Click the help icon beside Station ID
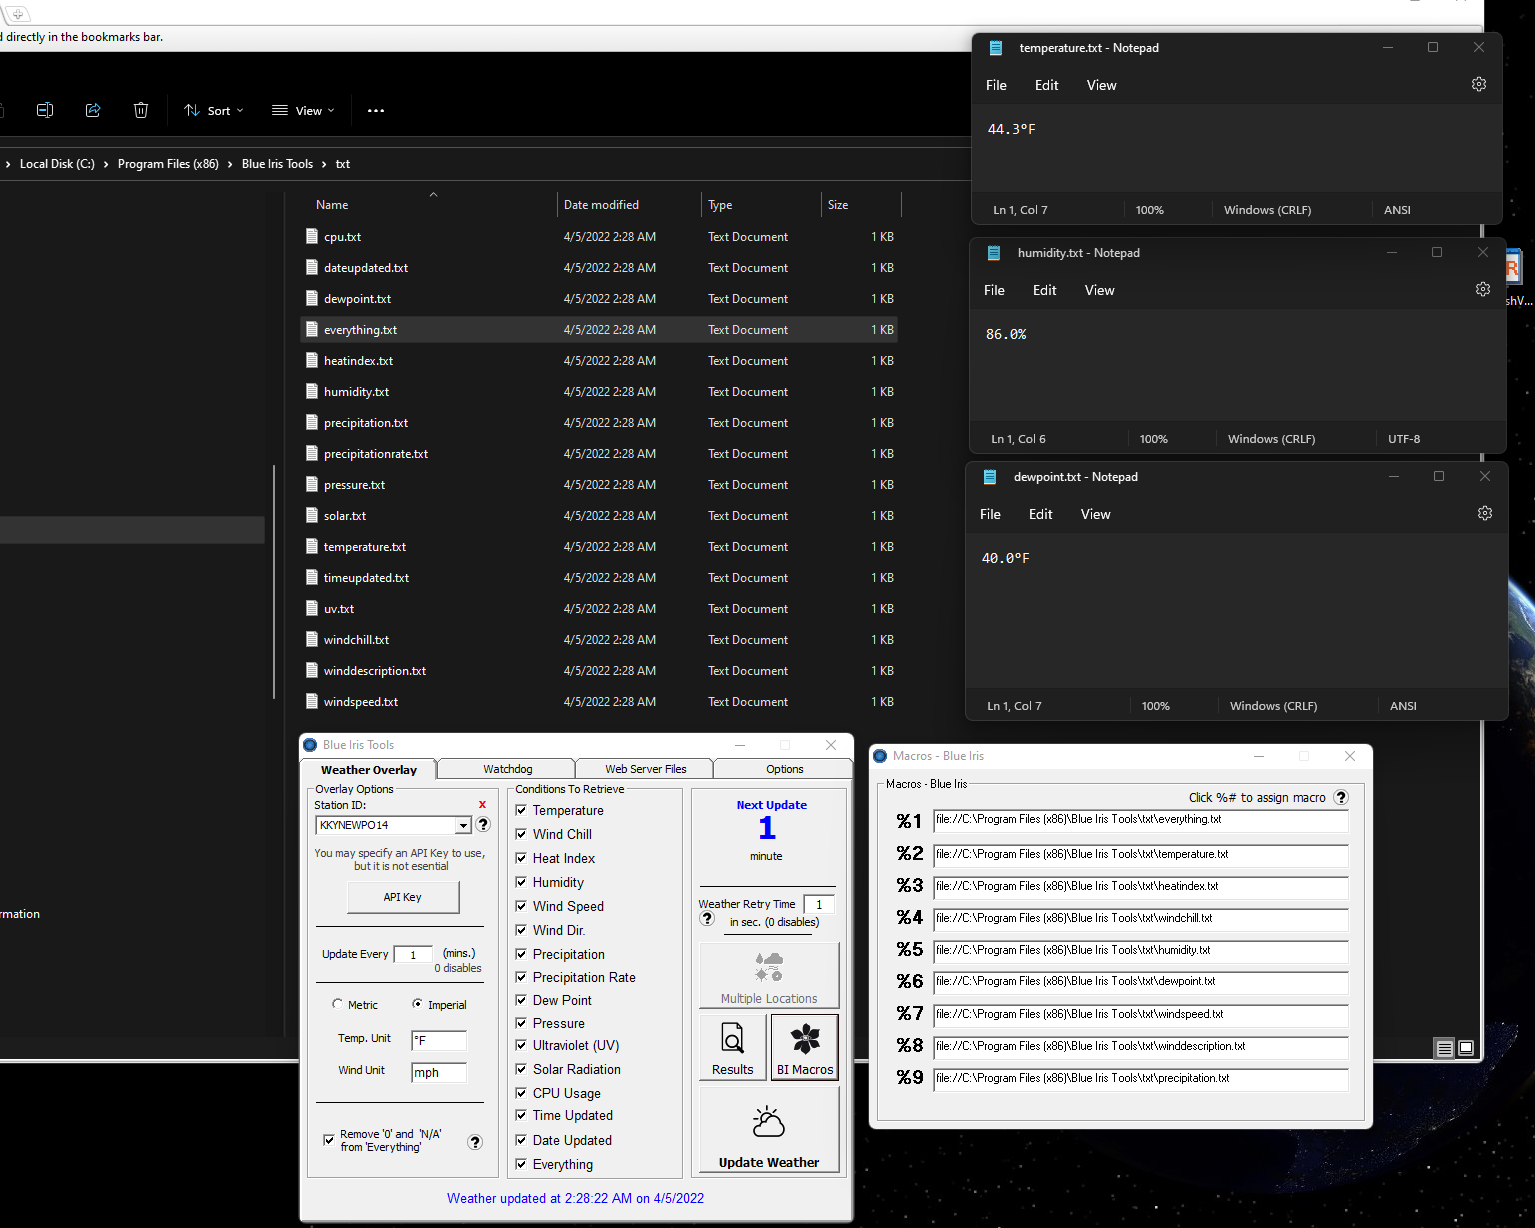The width and height of the screenshot is (1535, 1228). [x=483, y=824]
